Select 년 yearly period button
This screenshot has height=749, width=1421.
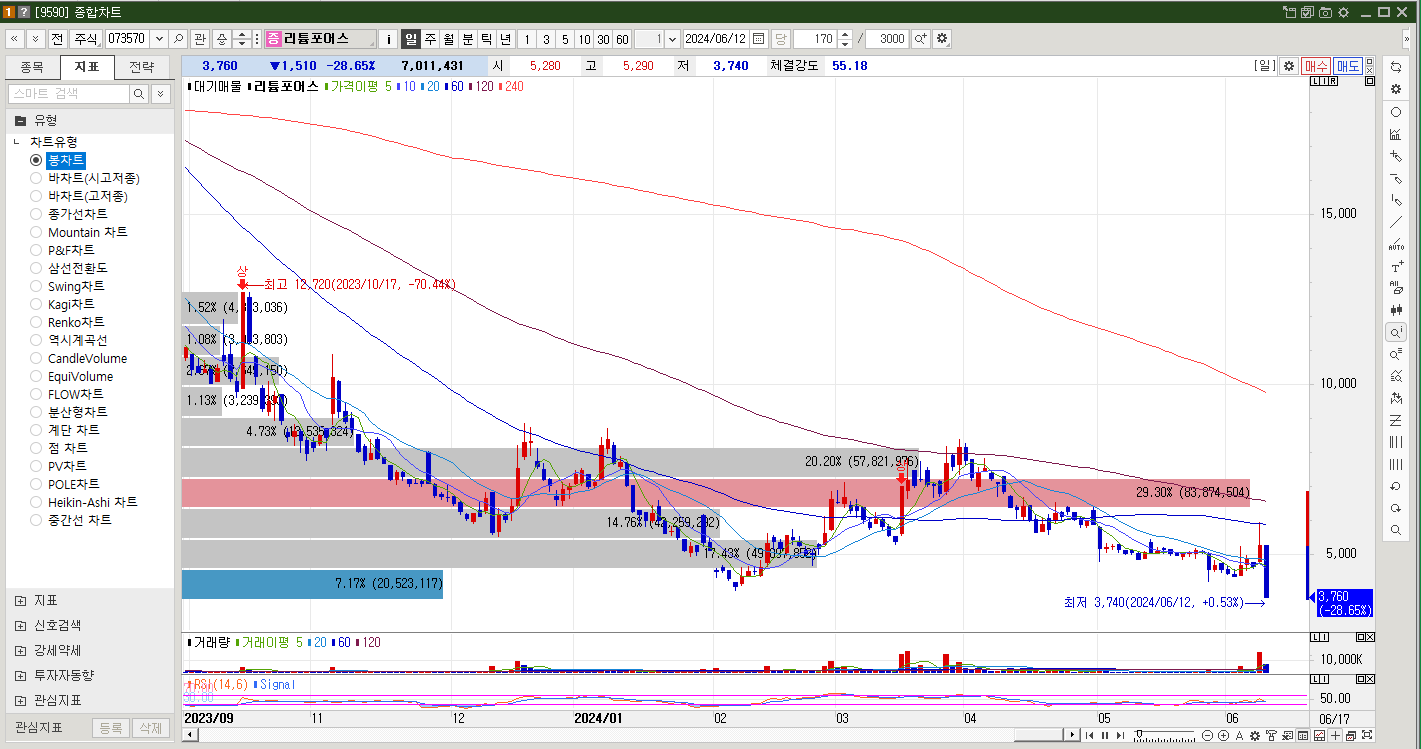tap(506, 39)
